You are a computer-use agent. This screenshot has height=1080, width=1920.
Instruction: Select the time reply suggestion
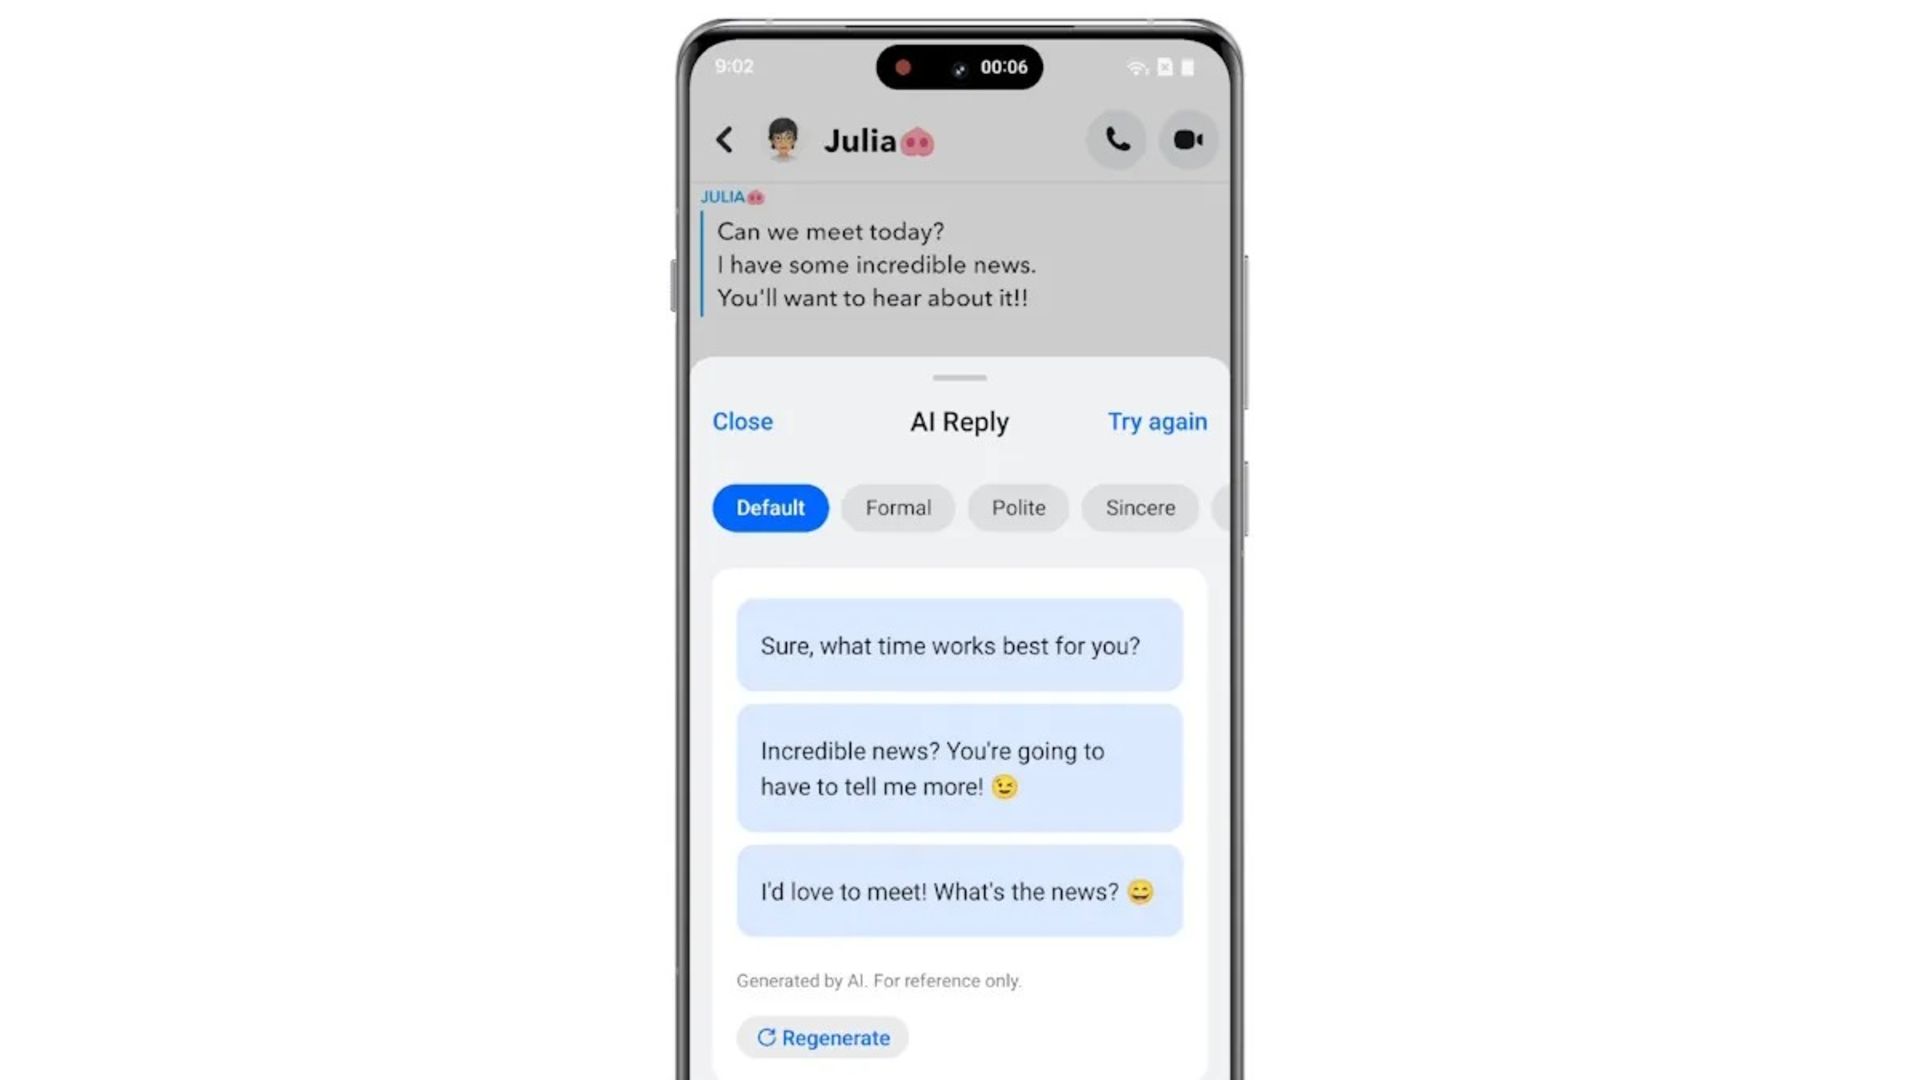(x=960, y=645)
